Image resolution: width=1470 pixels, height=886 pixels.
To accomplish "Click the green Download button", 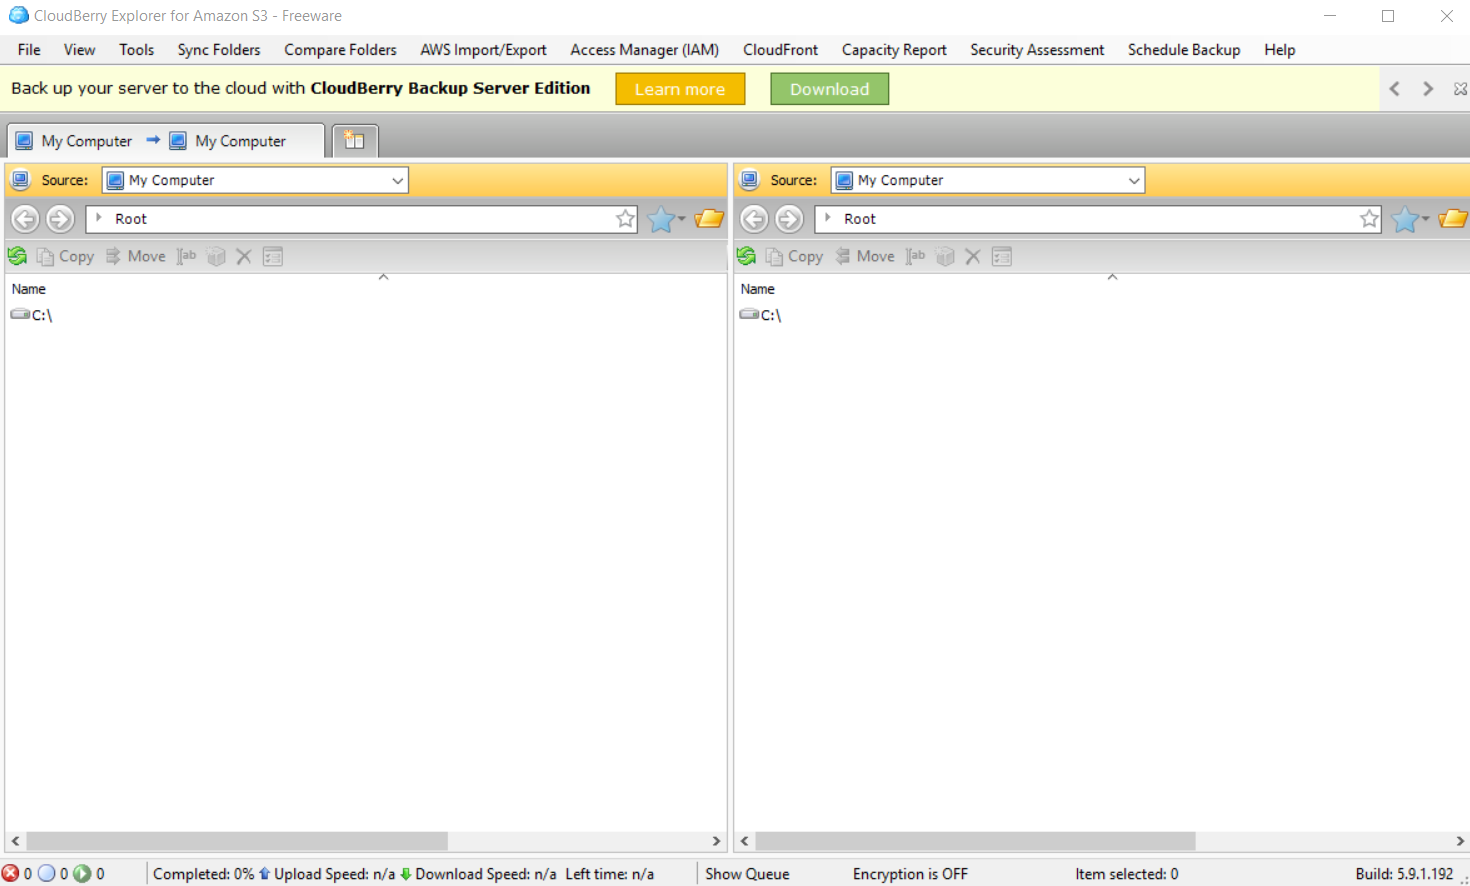I will pos(829,89).
